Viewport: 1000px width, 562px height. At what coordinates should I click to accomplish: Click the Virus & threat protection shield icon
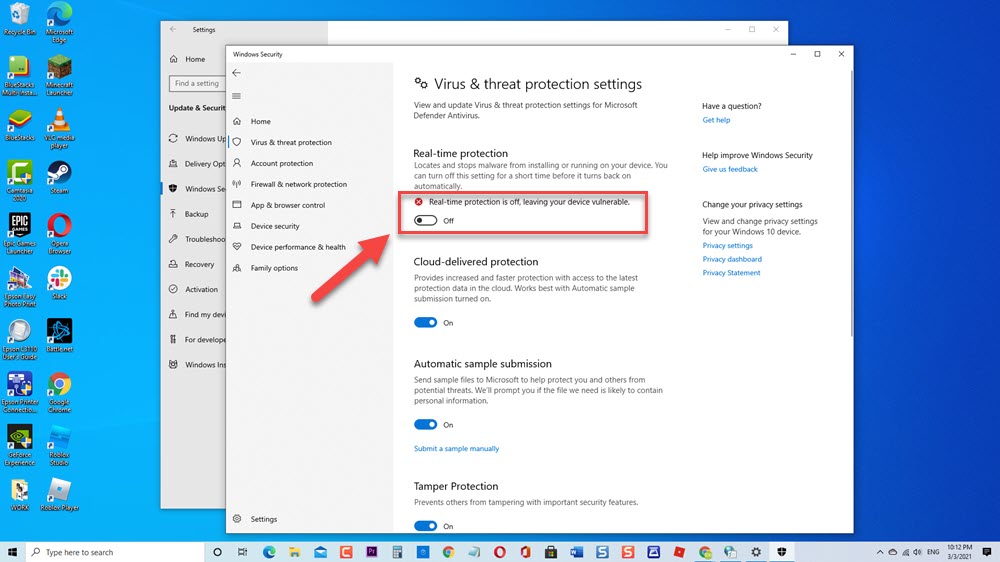tap(237, 142)
